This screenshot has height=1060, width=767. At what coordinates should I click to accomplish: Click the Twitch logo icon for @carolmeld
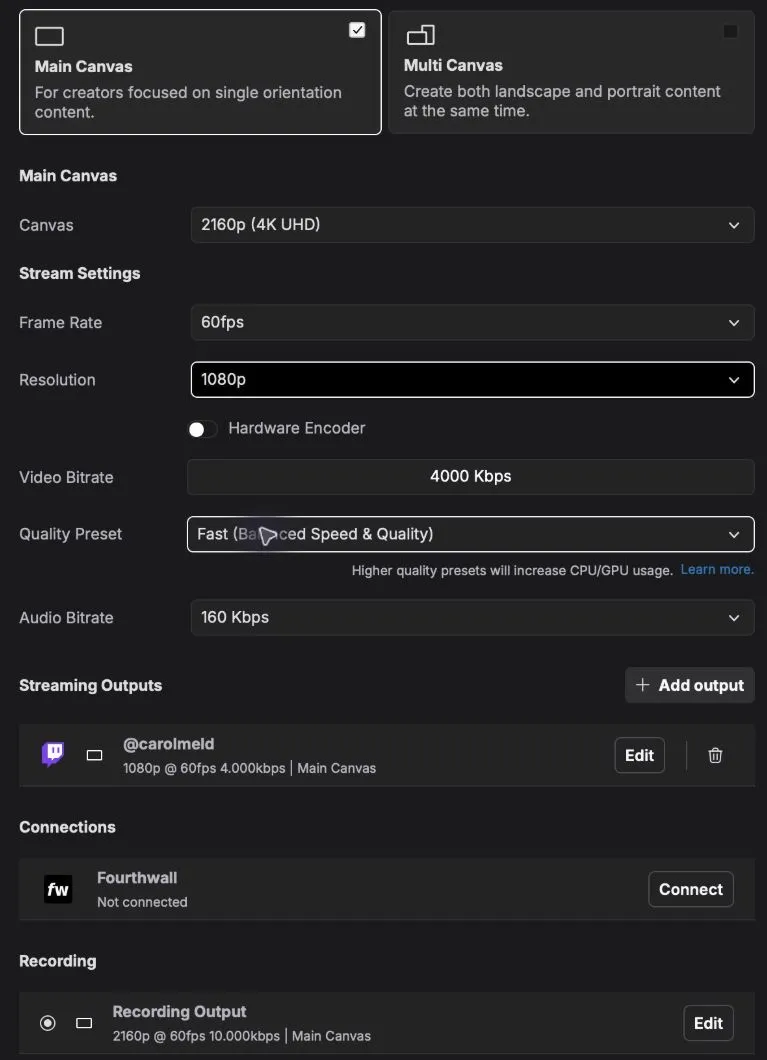[x=53, y=754]
